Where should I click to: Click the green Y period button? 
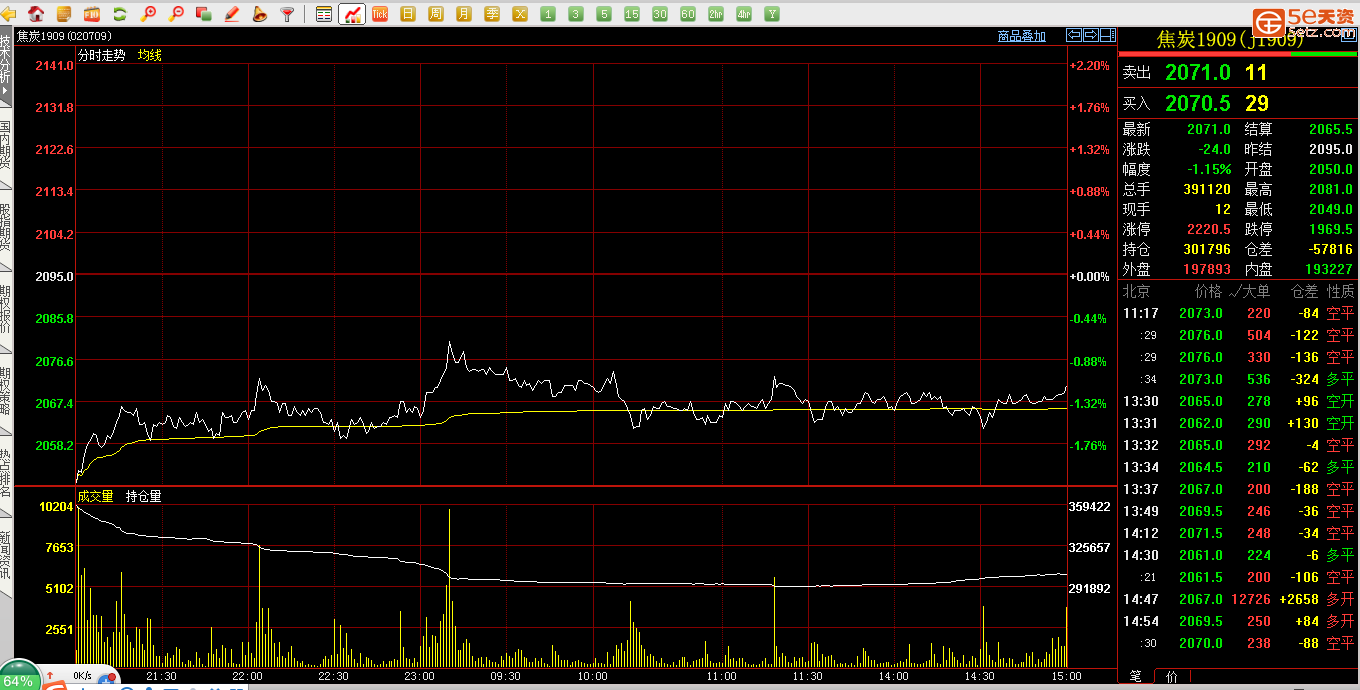(772, 14)
